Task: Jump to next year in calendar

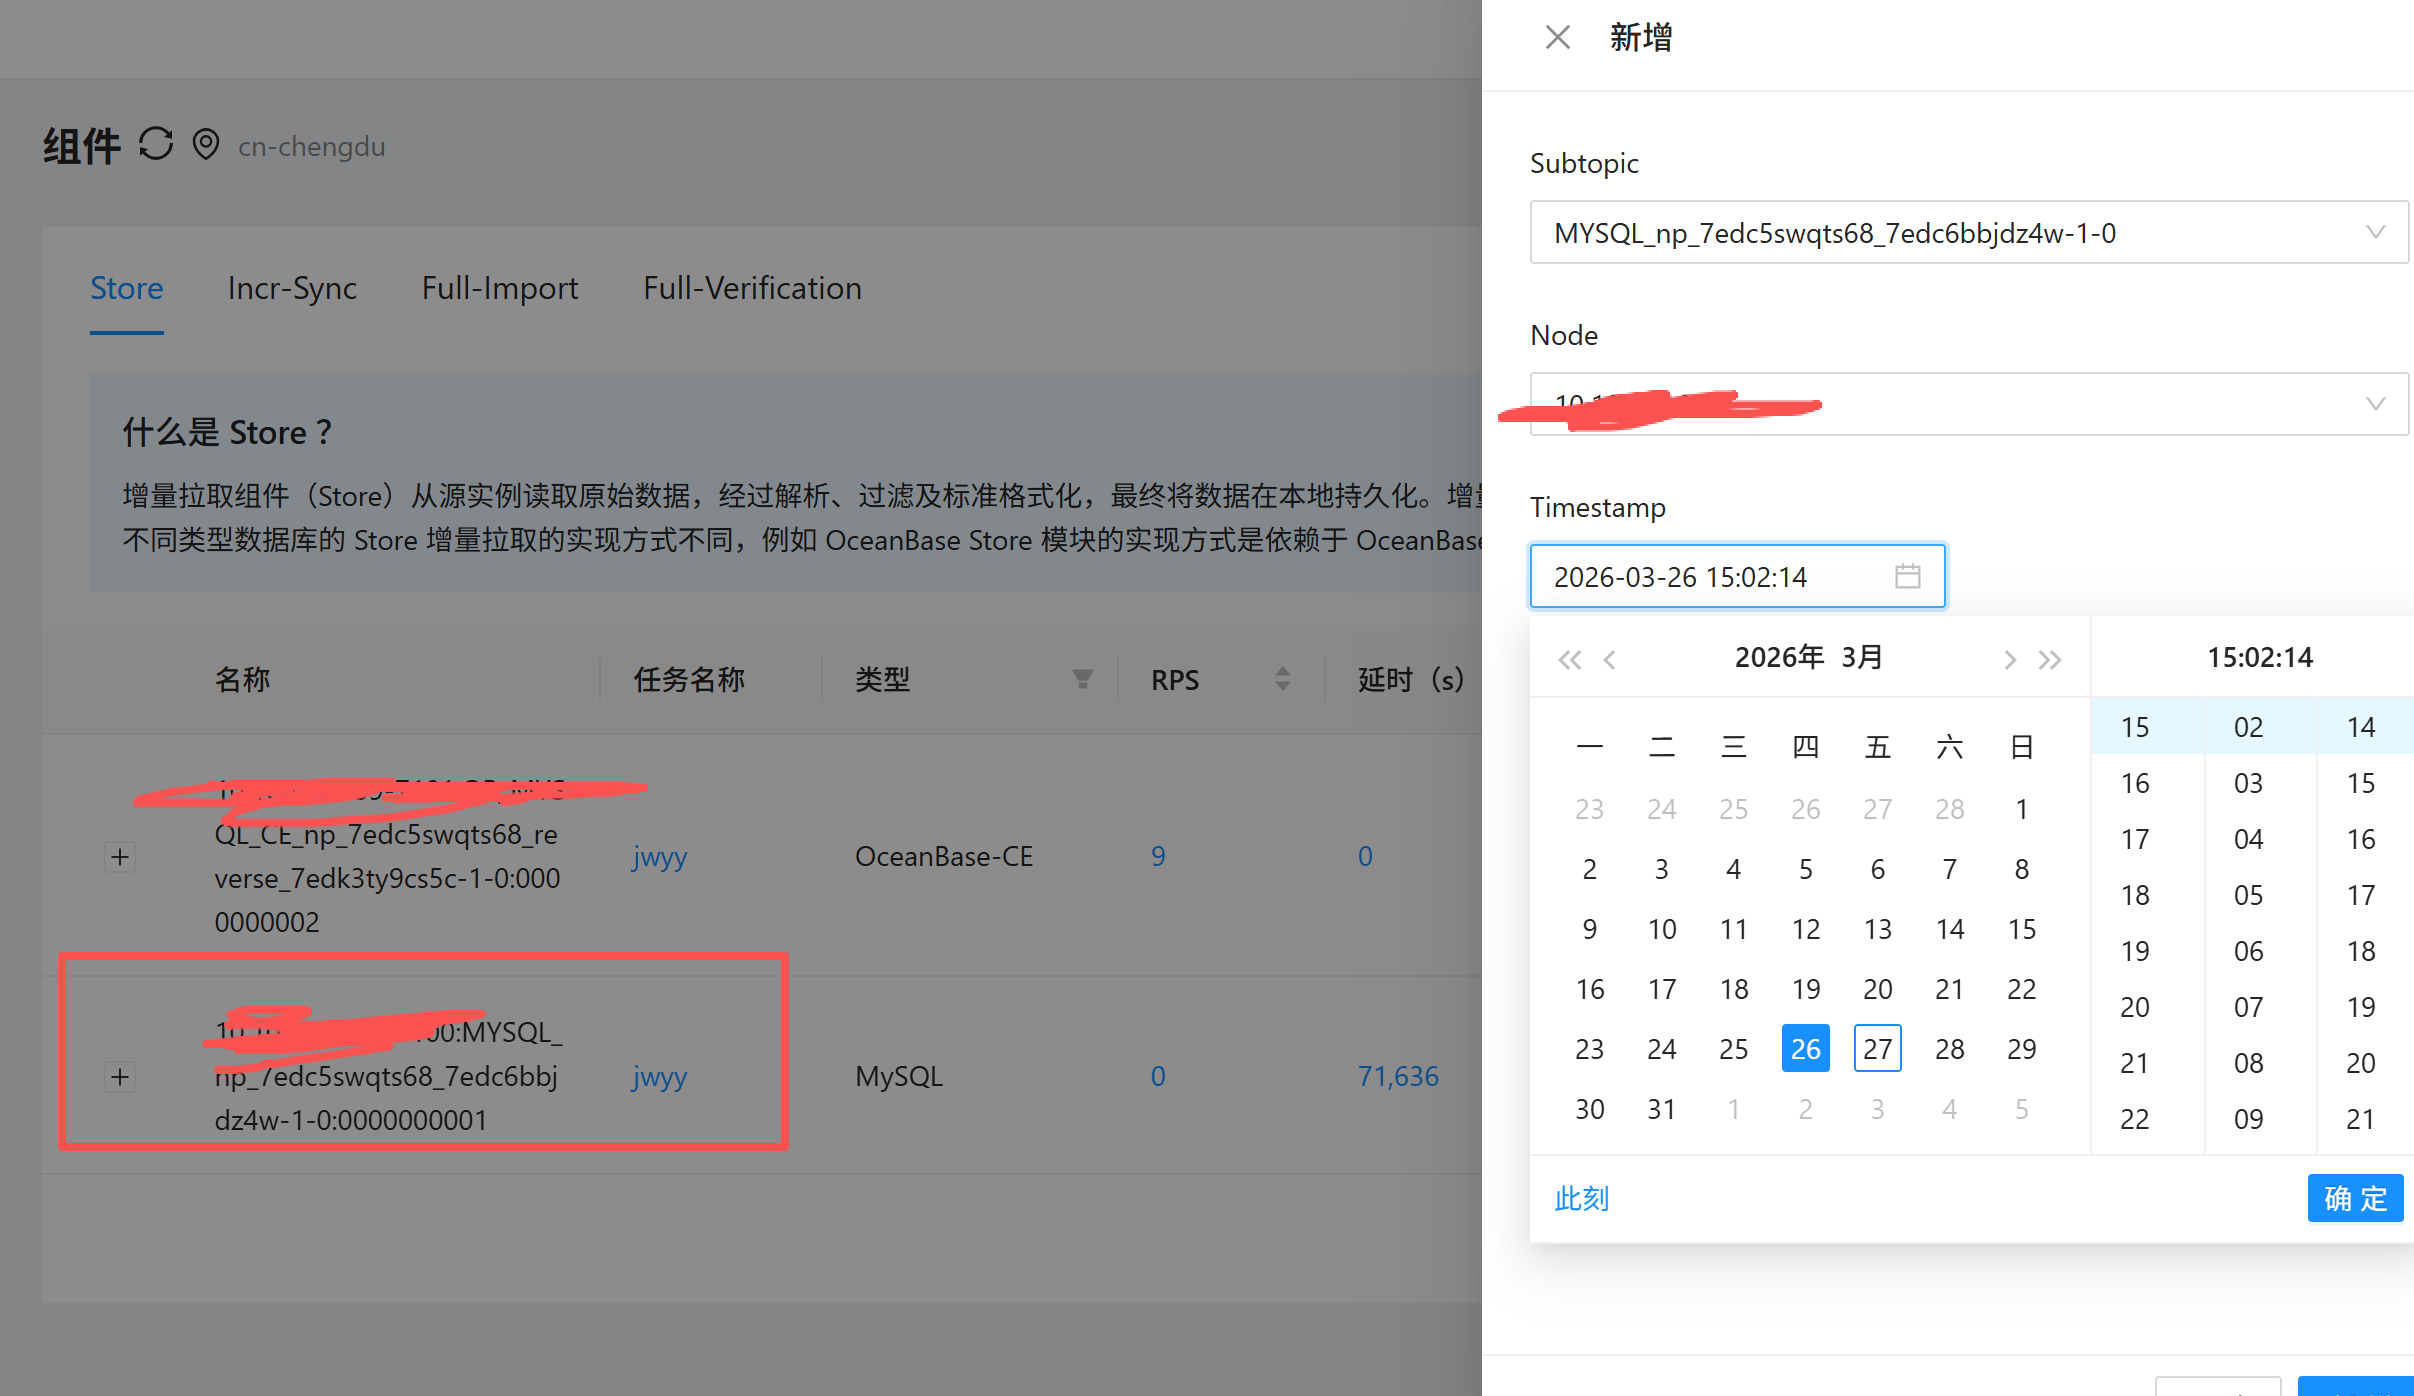Action: 2050,660
